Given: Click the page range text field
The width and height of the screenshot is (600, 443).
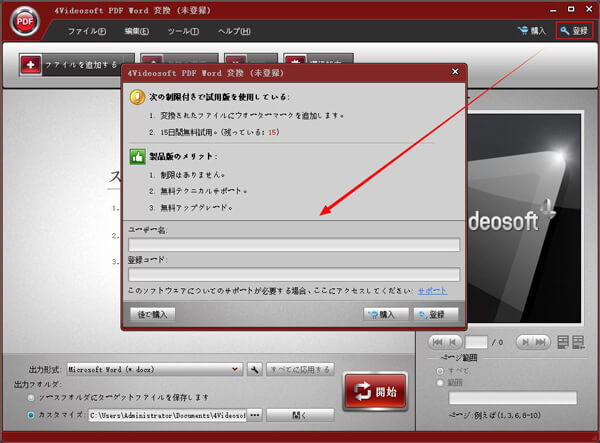Looking at the screenshot, I should 513,398.
